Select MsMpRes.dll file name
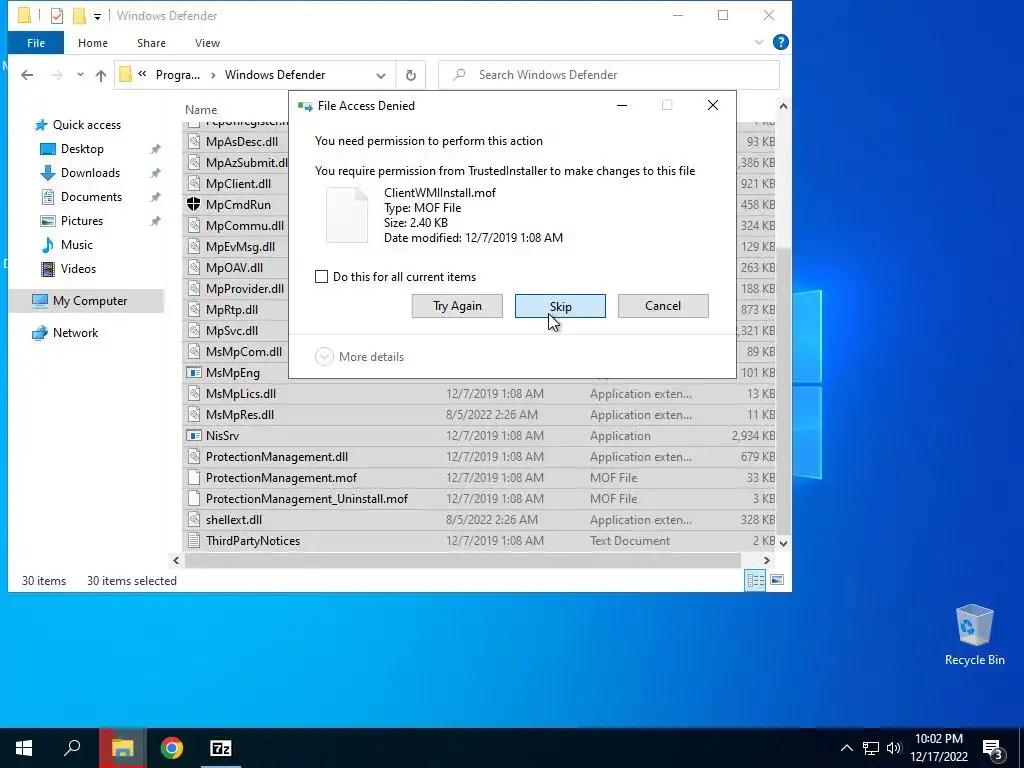This screenshot has height=768, width=1024. [x=240, y=415]
